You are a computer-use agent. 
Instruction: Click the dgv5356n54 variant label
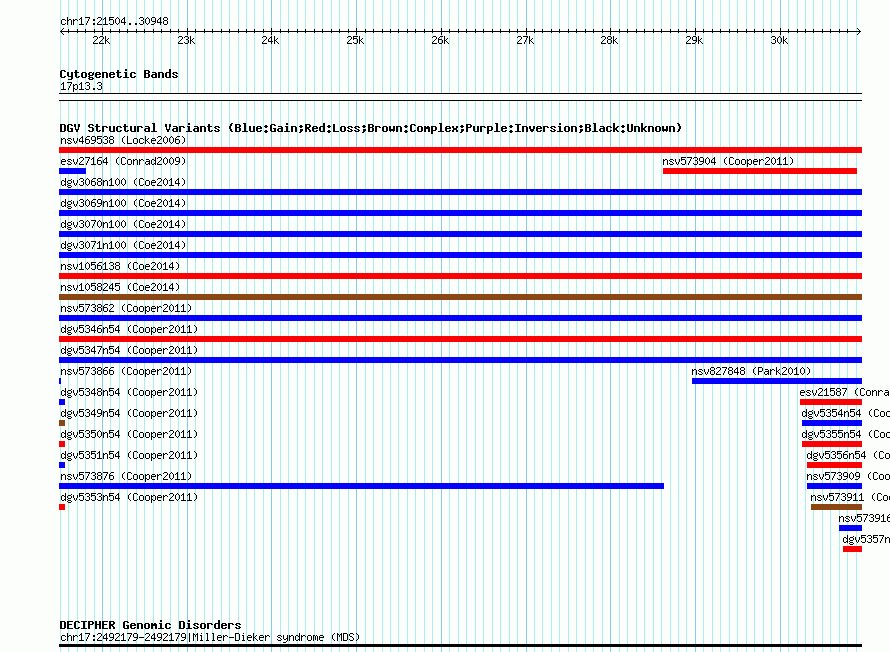click(x=848, y=455)
